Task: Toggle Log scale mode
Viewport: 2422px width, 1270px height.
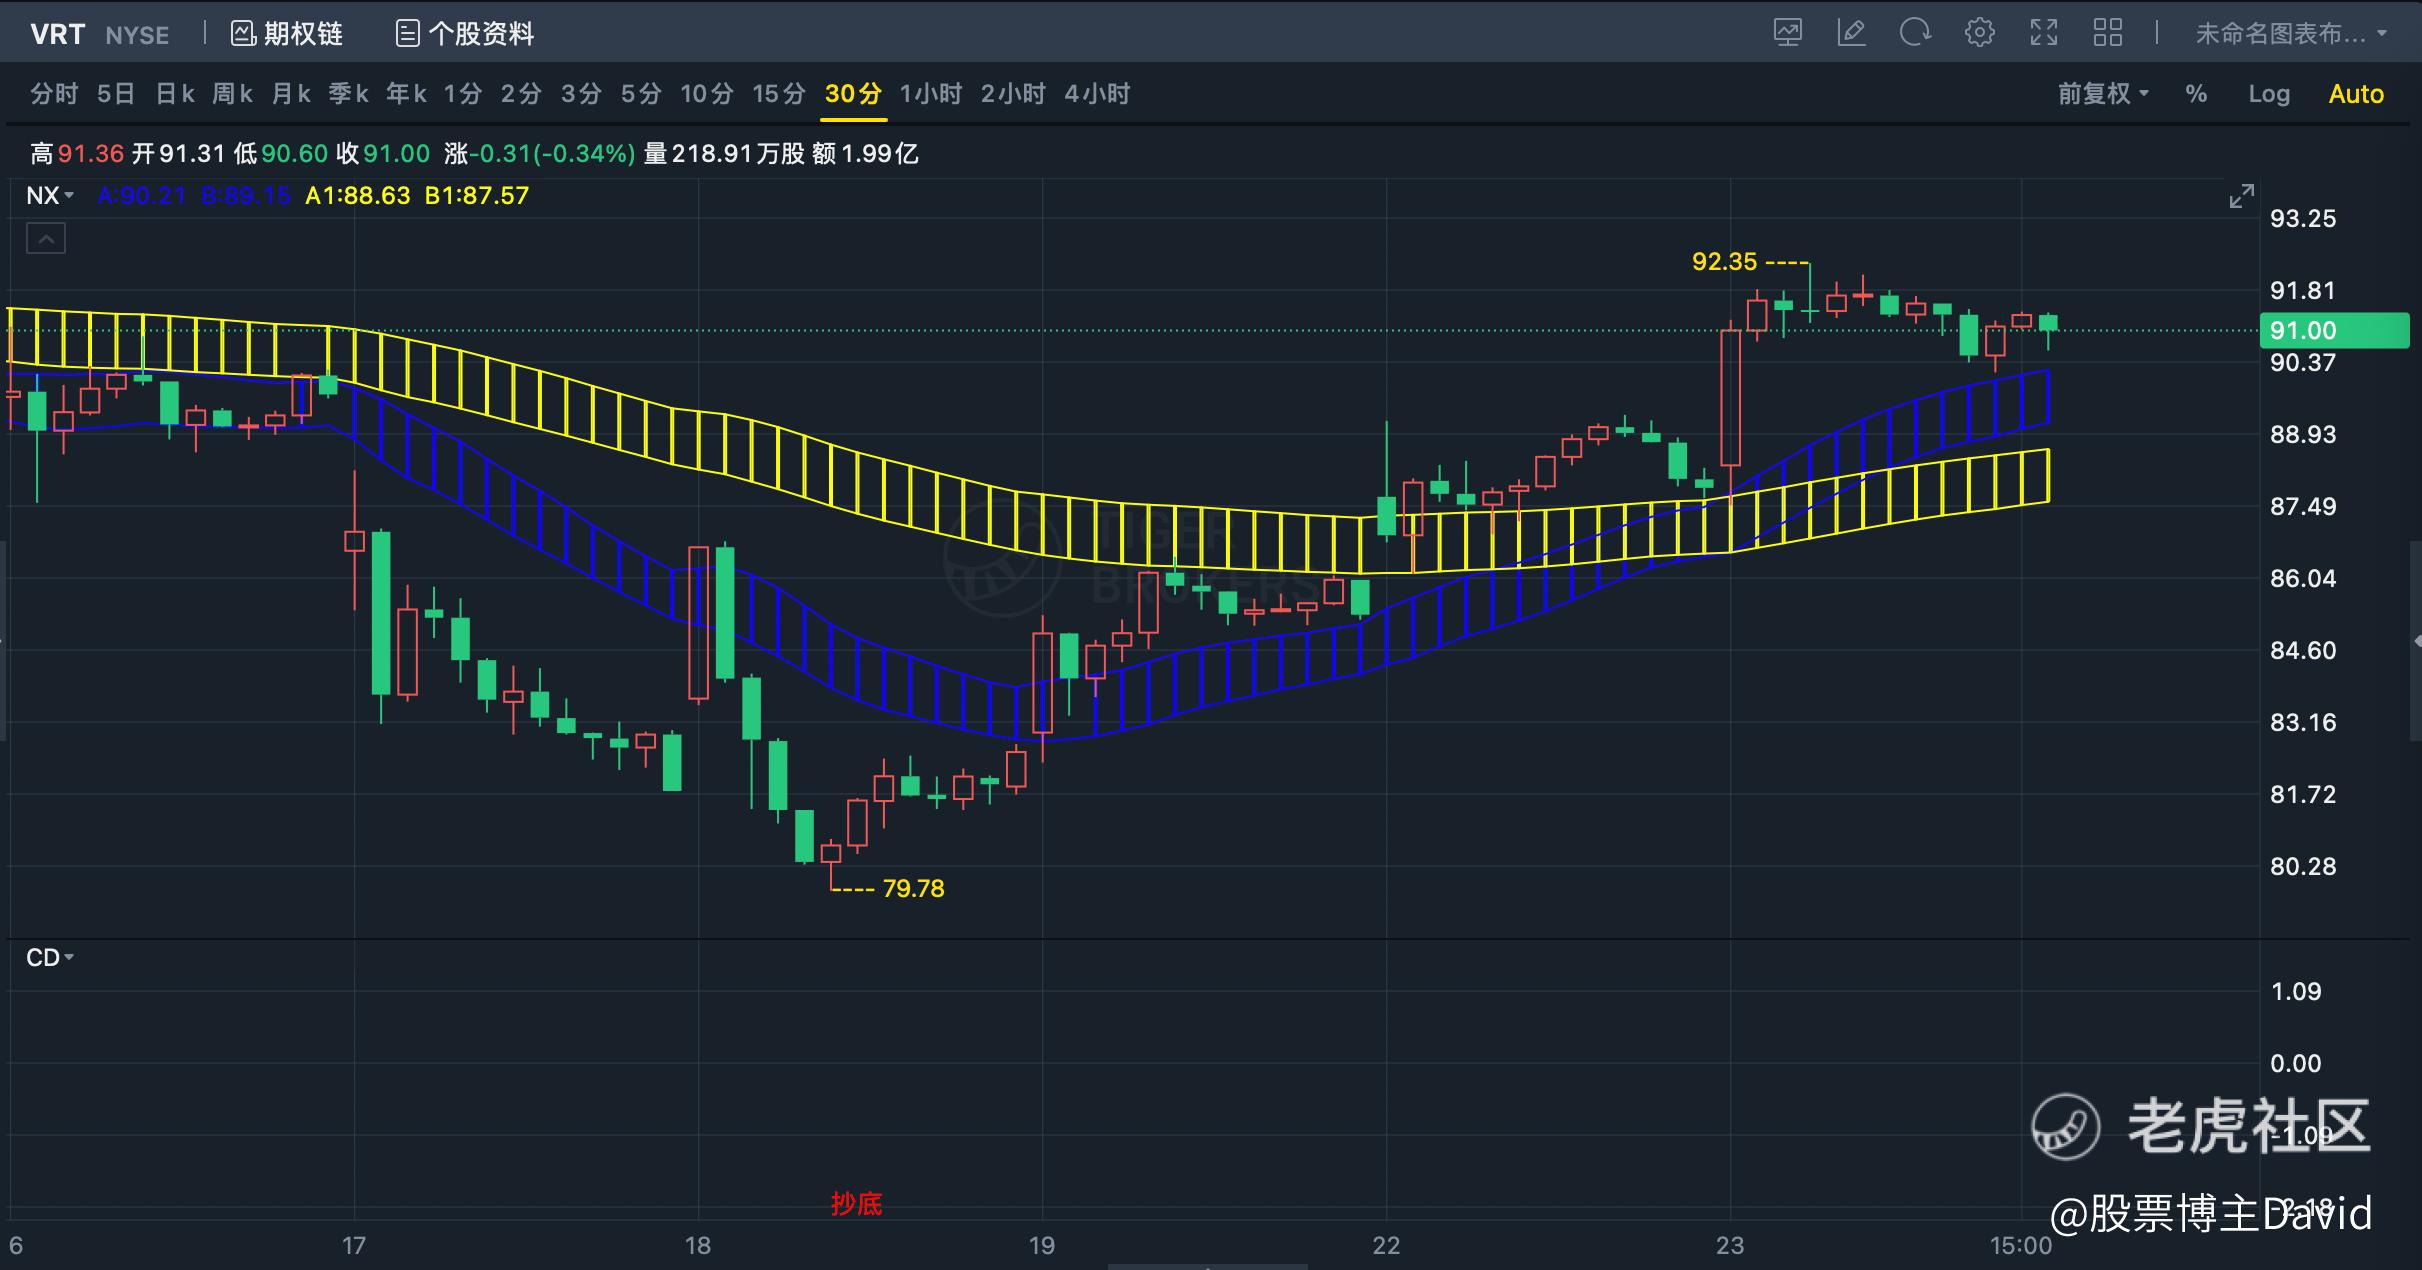Action: [x=2269, y=94]
